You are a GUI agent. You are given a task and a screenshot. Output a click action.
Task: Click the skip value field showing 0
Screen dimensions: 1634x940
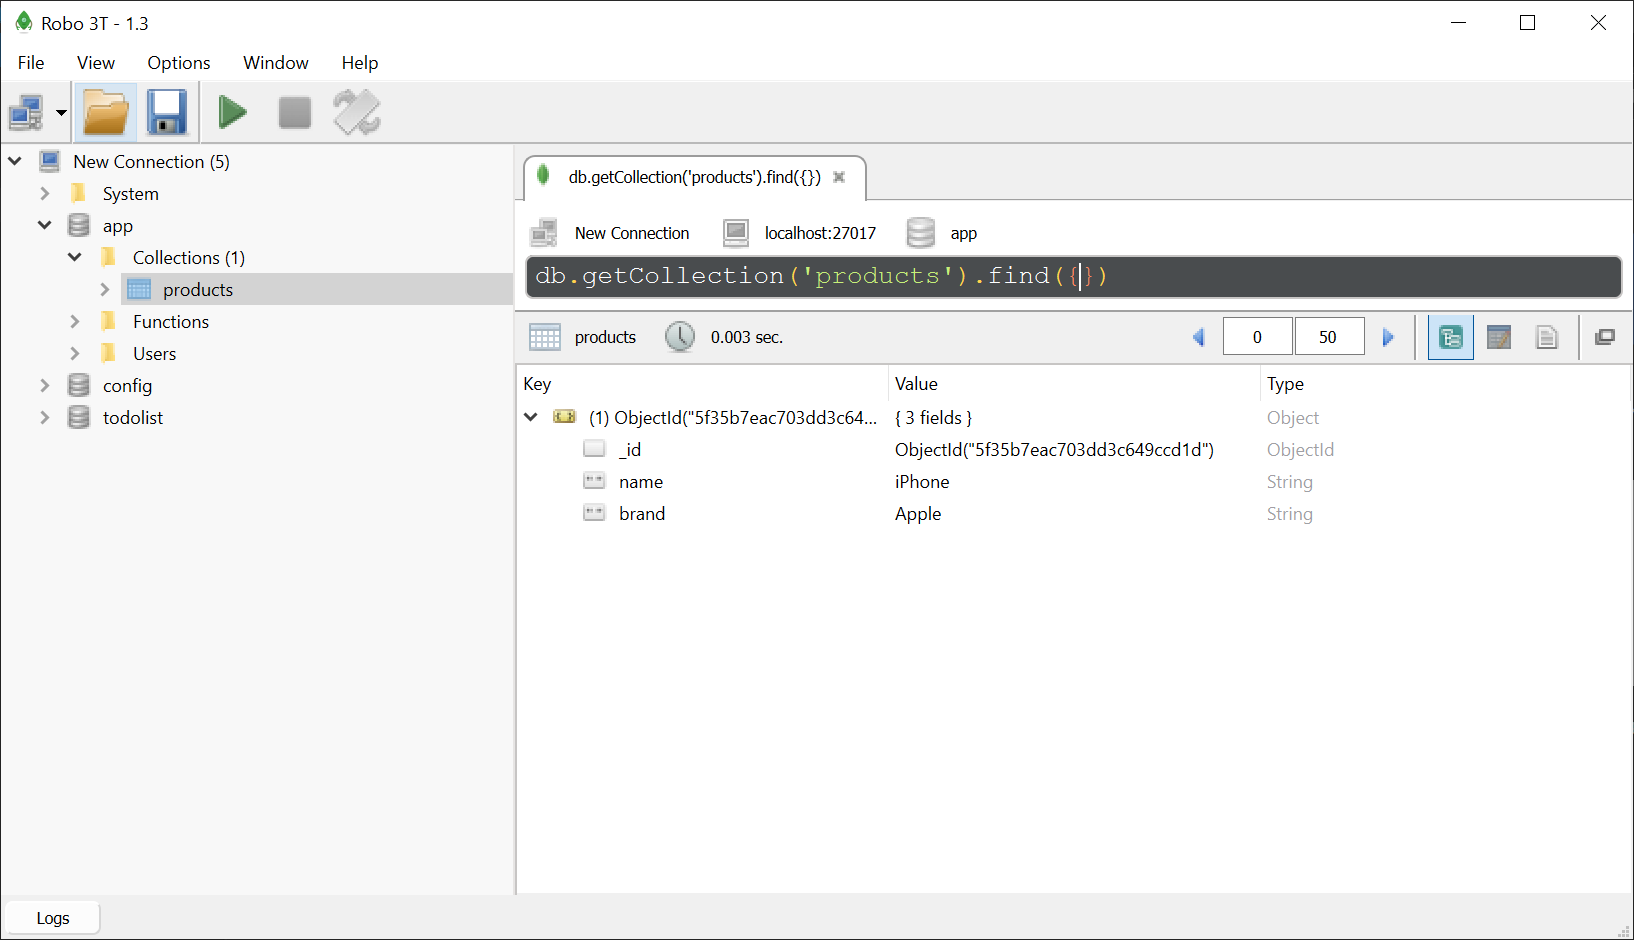1257,337
